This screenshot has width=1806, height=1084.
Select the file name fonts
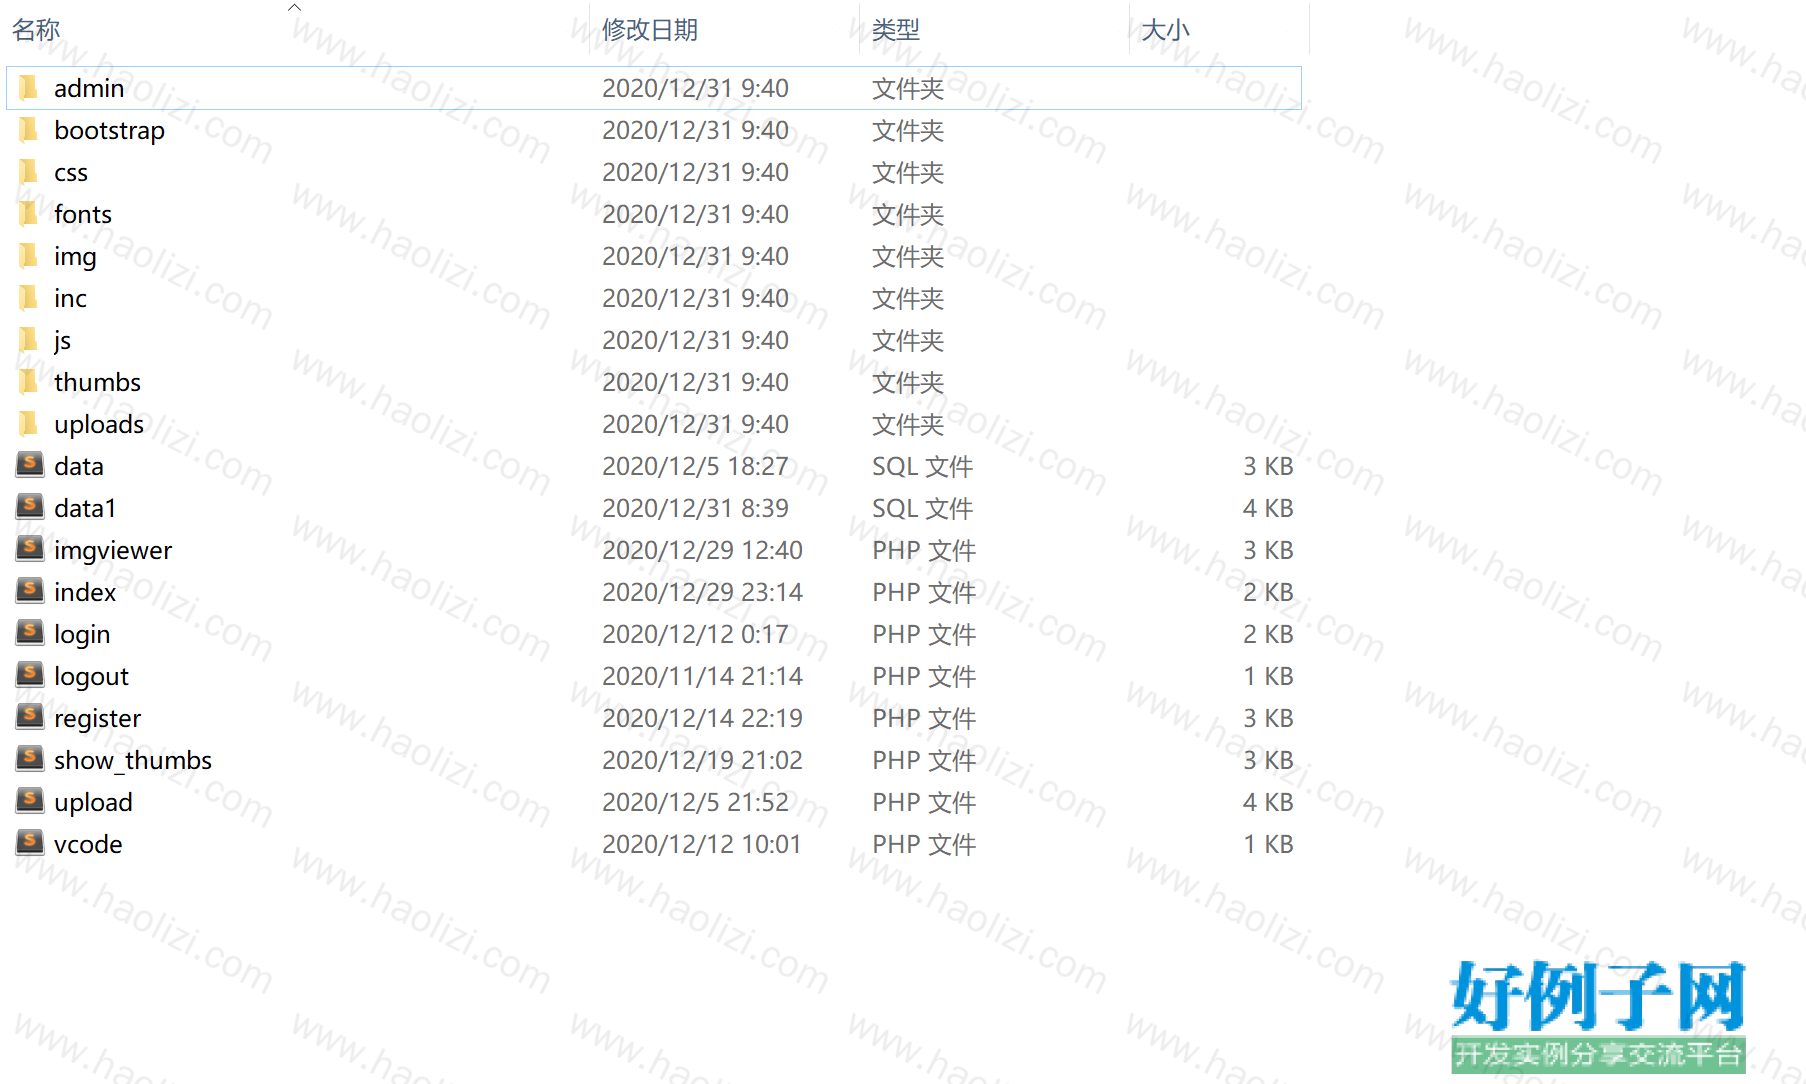pos(83,214)
